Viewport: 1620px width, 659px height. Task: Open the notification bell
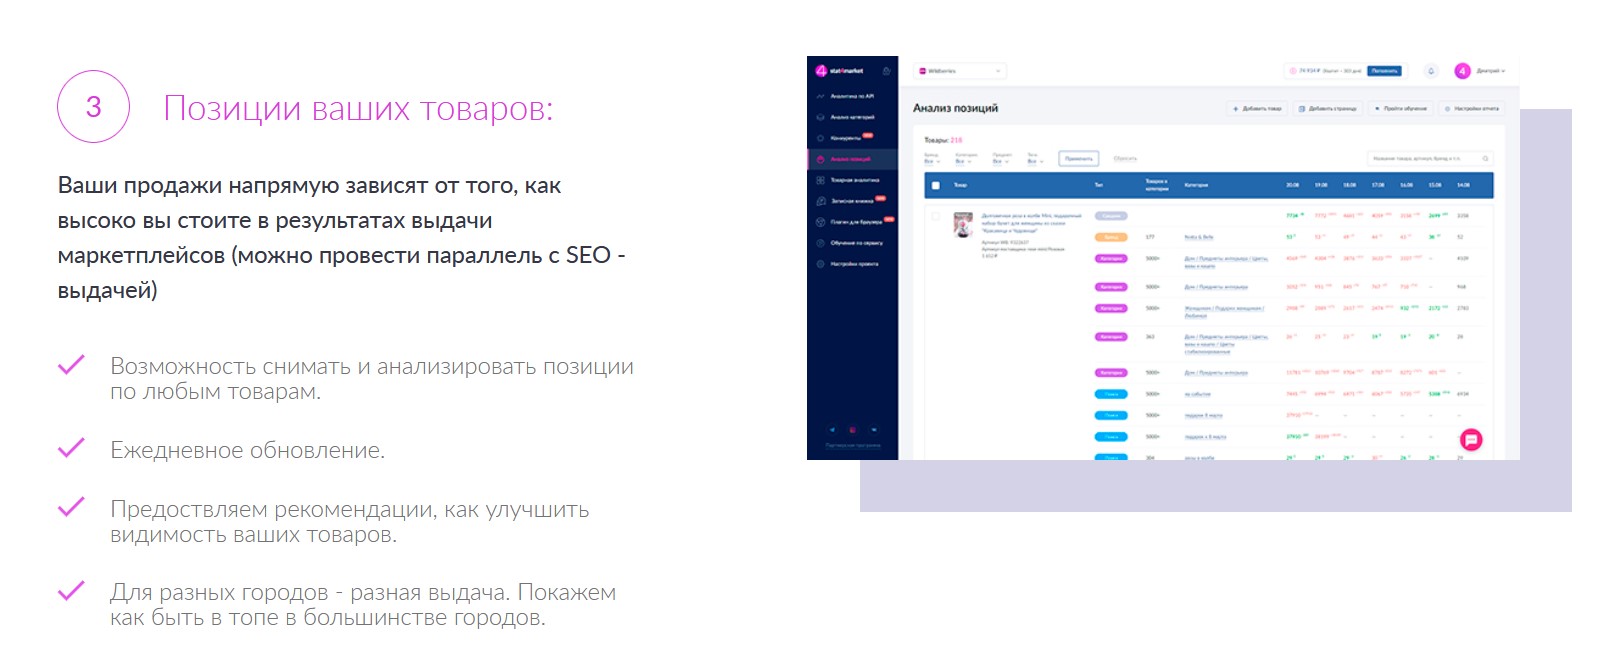[1431, 71]
